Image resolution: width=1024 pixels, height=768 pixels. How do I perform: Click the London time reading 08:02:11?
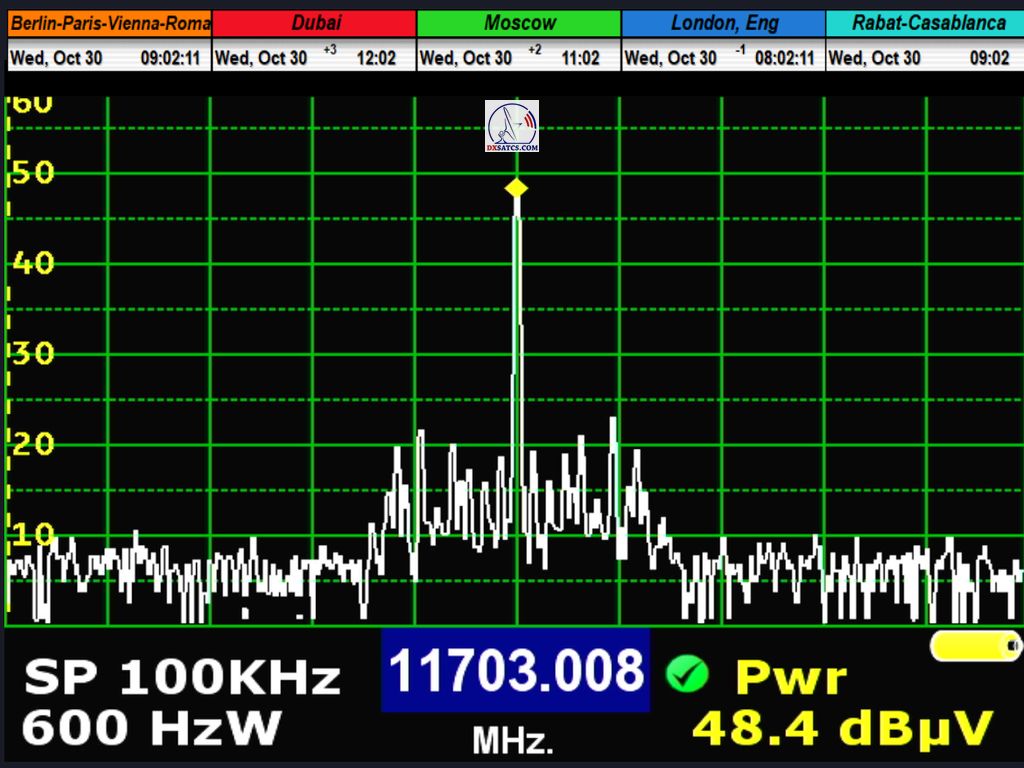coord(784,58)
